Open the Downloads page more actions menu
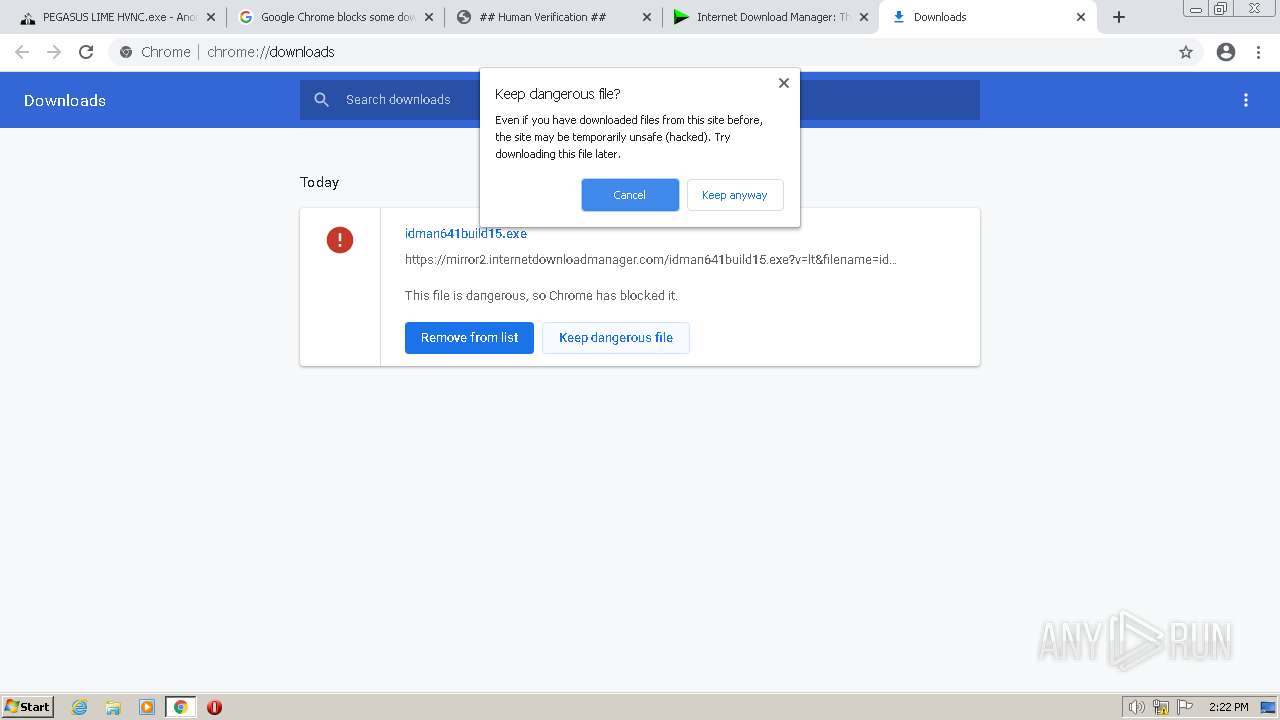1280x720 pixels. (1246, 100)
